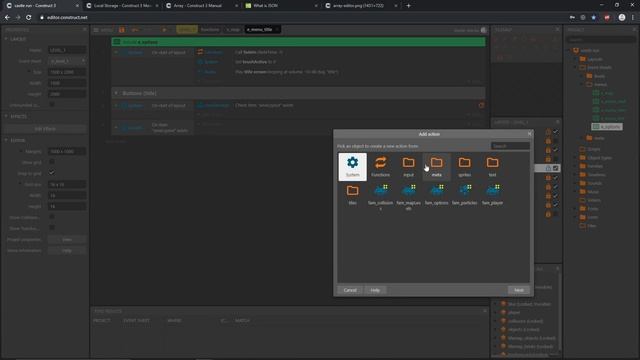Click the Search field in Add action dialog

[x=510, y=146]
